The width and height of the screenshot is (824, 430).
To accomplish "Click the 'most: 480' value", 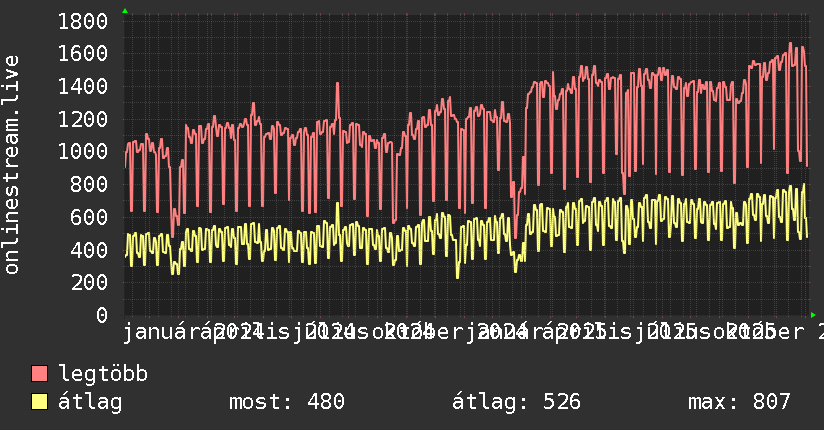I will tap(287, 402).
